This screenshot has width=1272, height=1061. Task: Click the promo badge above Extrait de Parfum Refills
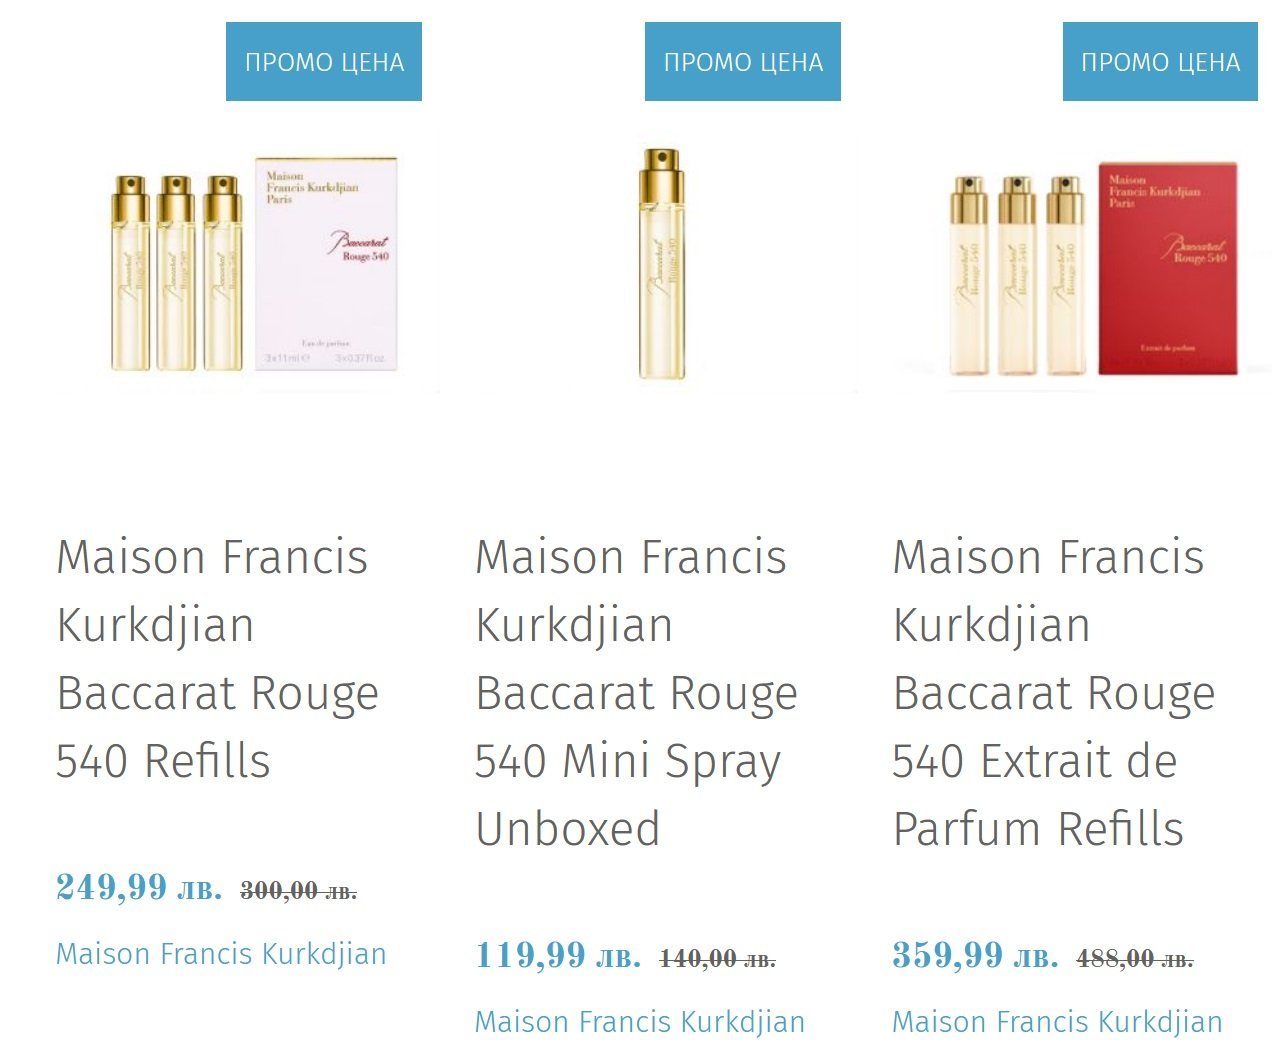1160,62
